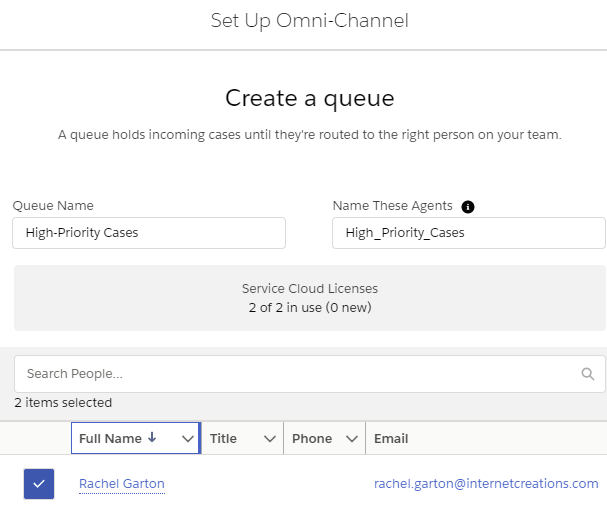Click the Phone column header text
Screen dimensions: 607x511
click(x=312, y=439)
